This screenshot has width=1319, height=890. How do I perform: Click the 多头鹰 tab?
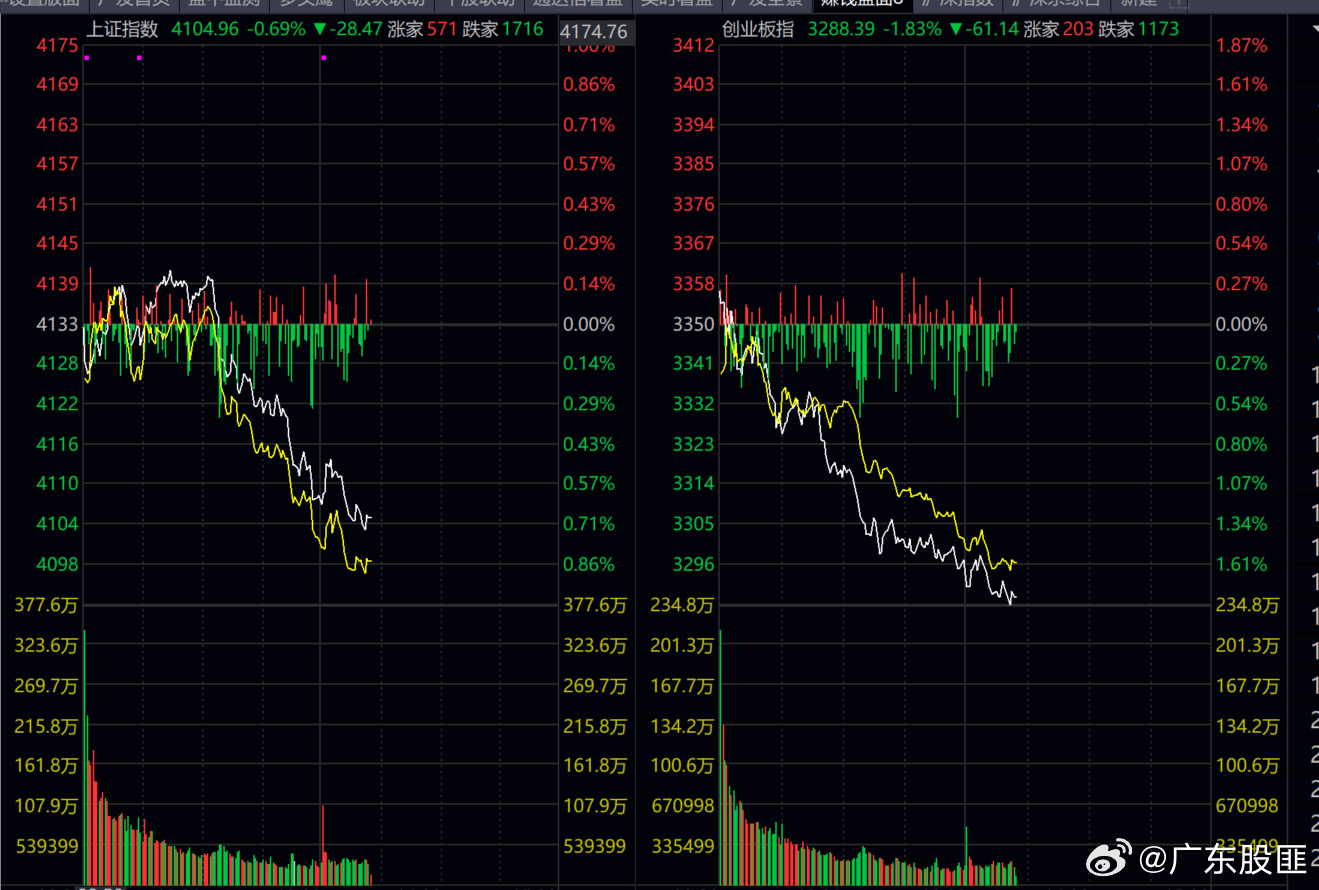(x=304, y=3)
